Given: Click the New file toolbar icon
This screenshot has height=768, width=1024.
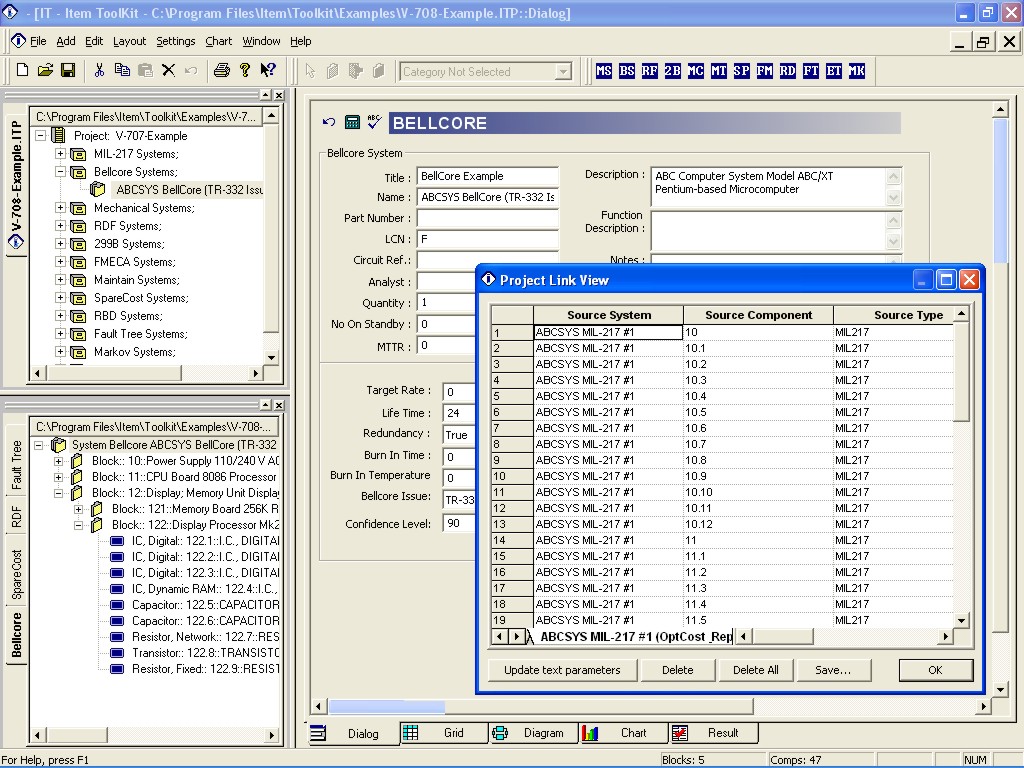Looking at the screenshot, I should tap(22, 70).
